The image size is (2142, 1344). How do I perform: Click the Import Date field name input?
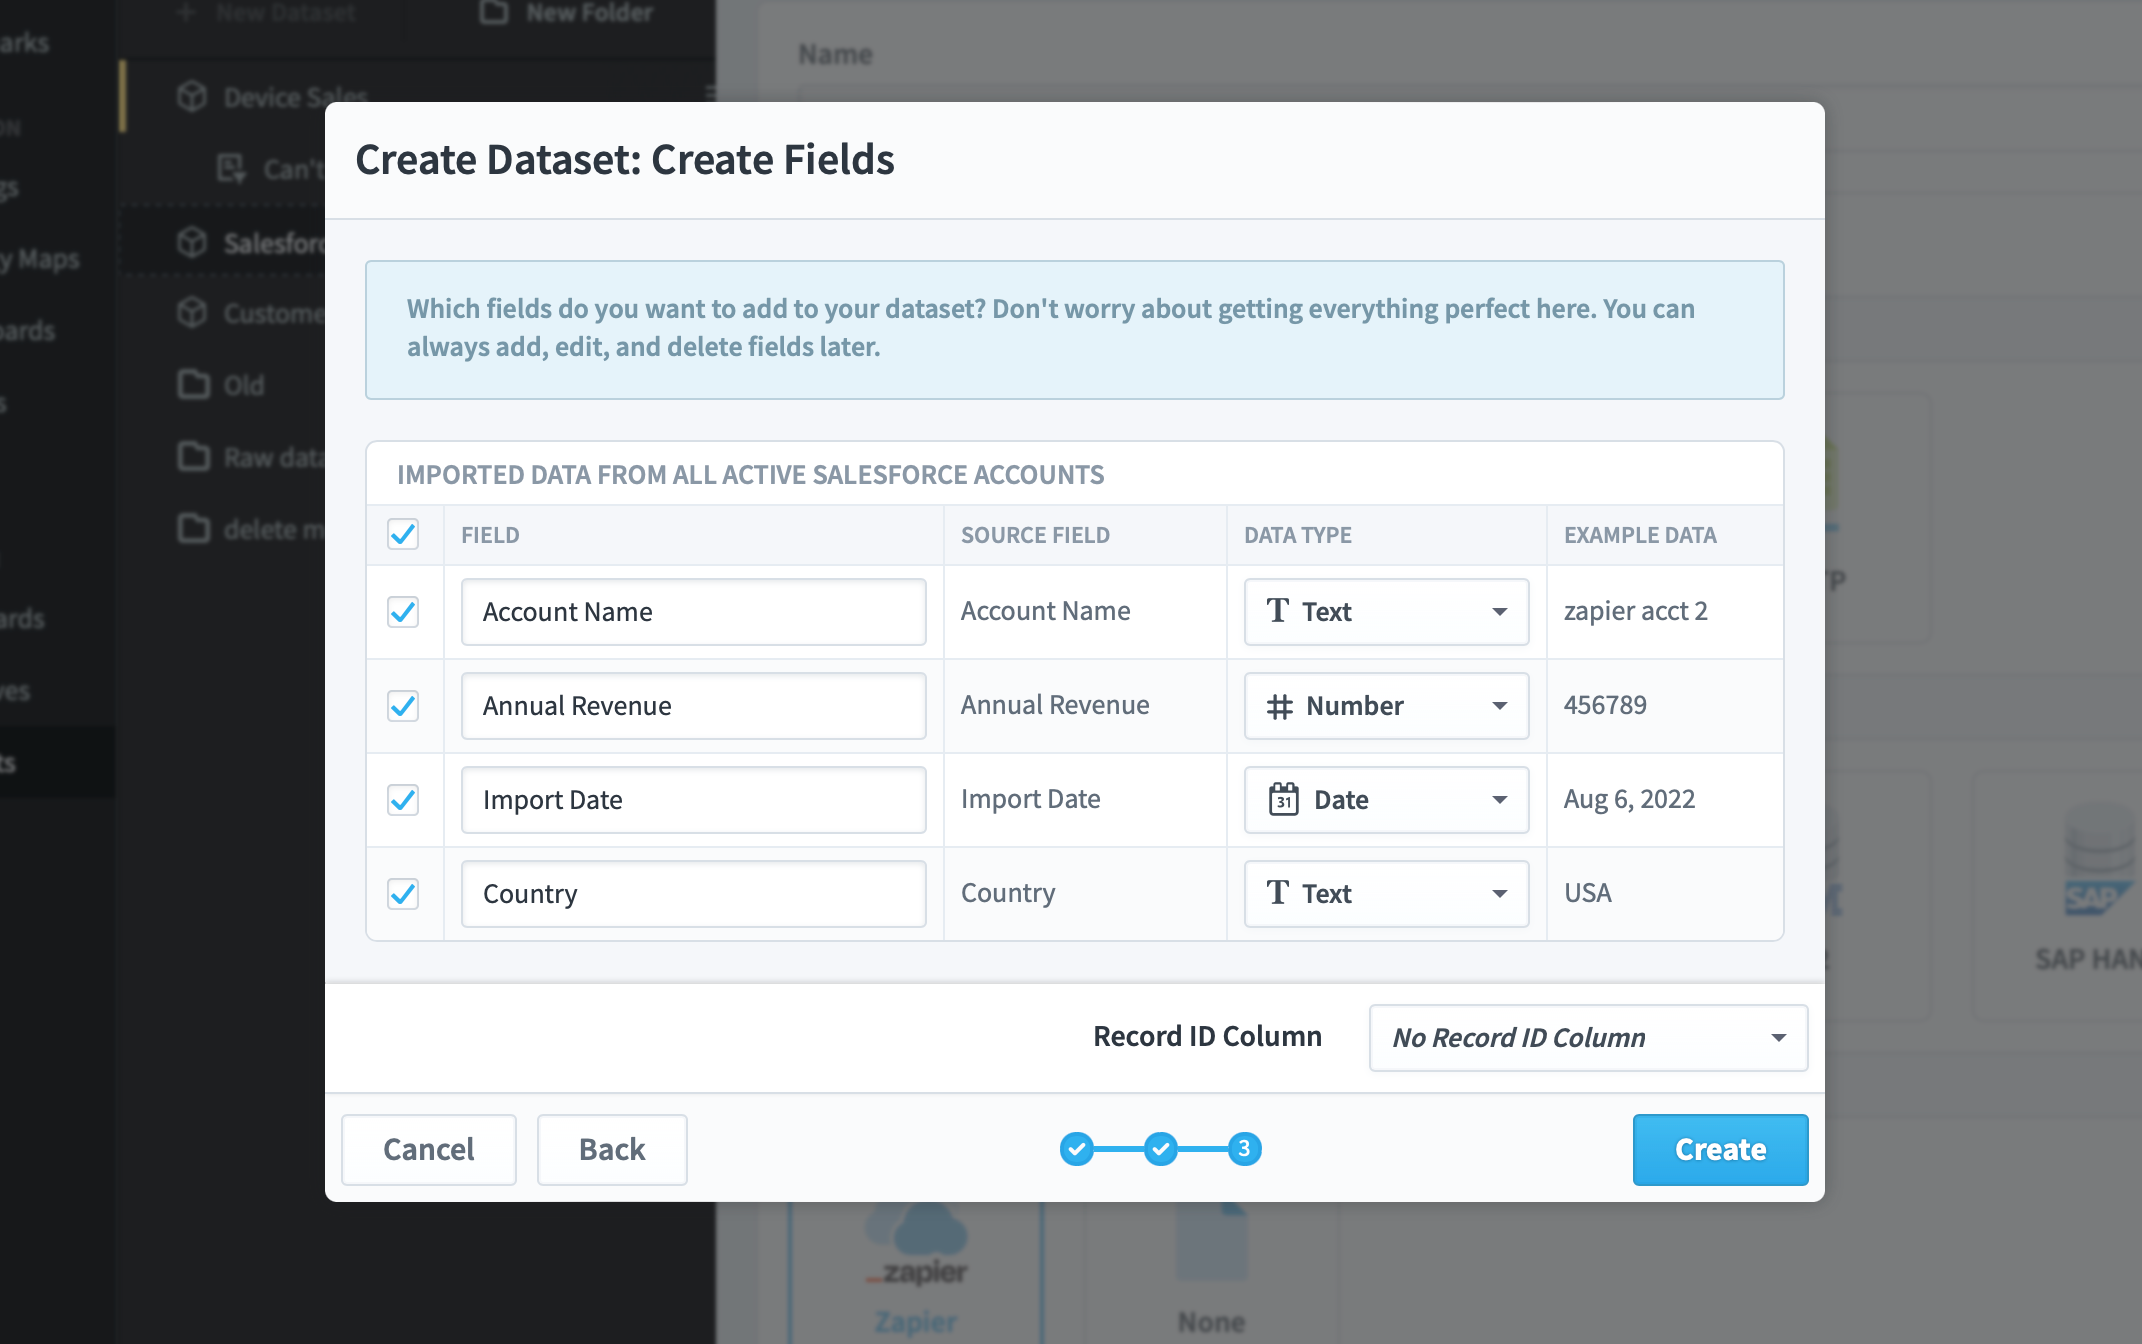[x=693, y=800]
